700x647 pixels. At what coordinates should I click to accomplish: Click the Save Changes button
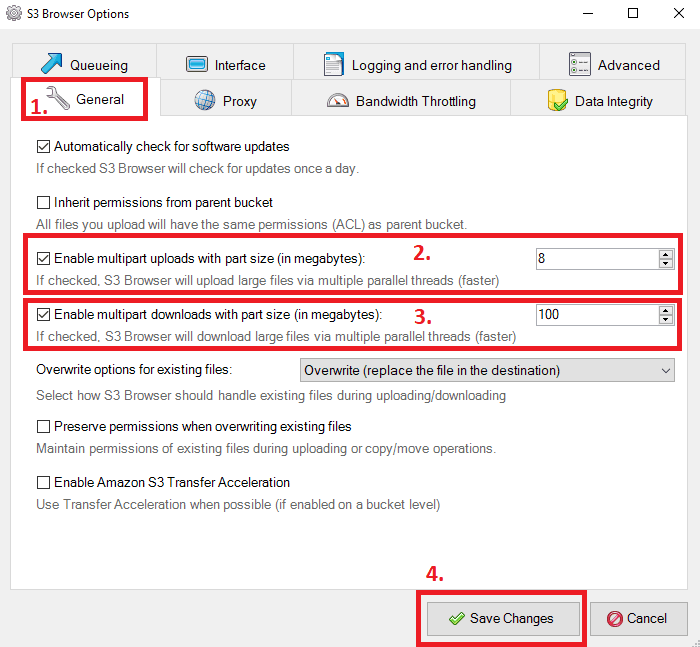(x=503, y=618)
